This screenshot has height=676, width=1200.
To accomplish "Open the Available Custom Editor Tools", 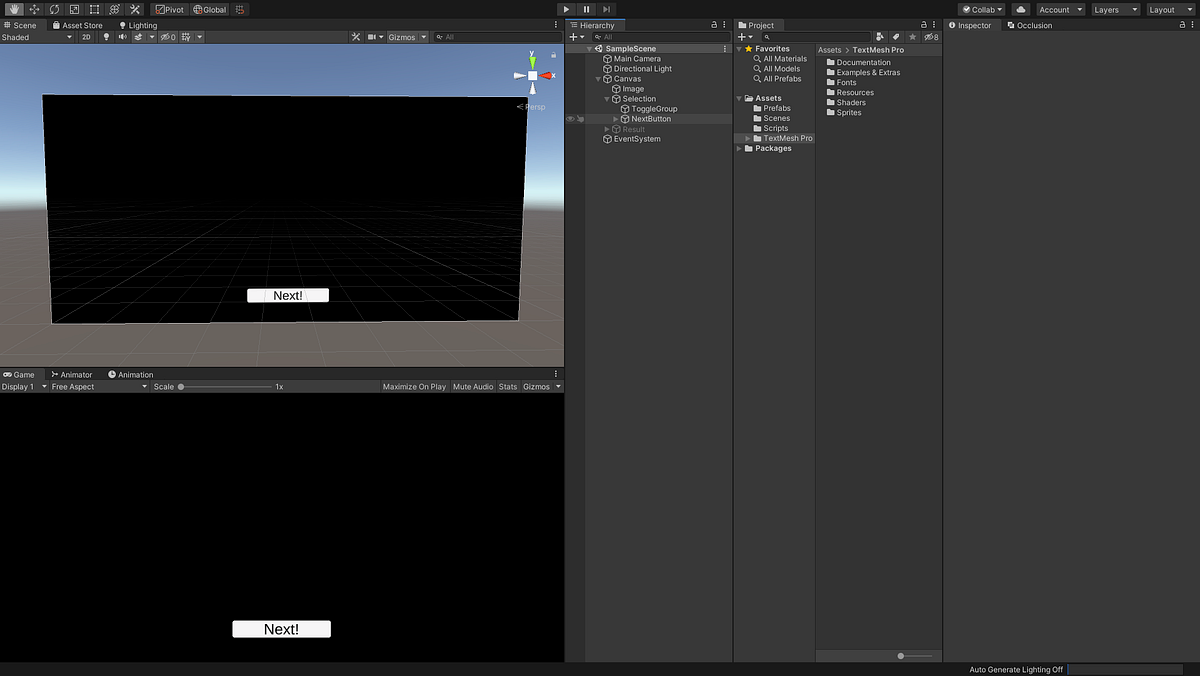I will [134, 9].
